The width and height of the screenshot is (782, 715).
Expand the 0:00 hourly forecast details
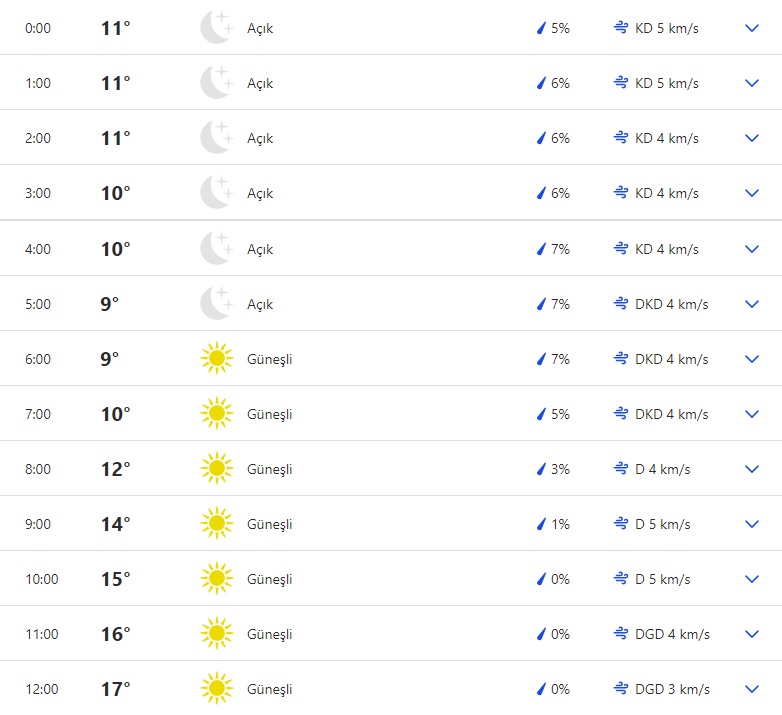point(752,28)
